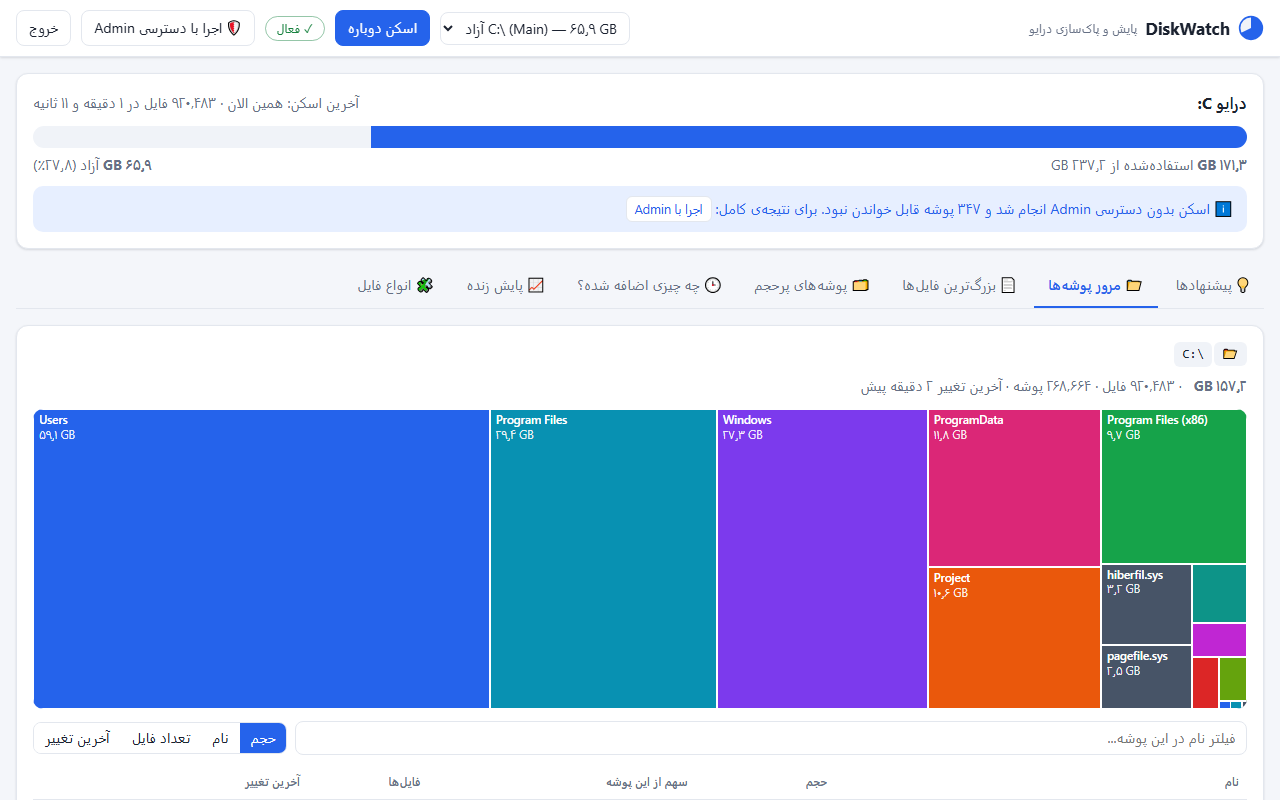Click اجرا با دسترسی Admin header button
The image size is (1280, 800).
click(168, 28)
